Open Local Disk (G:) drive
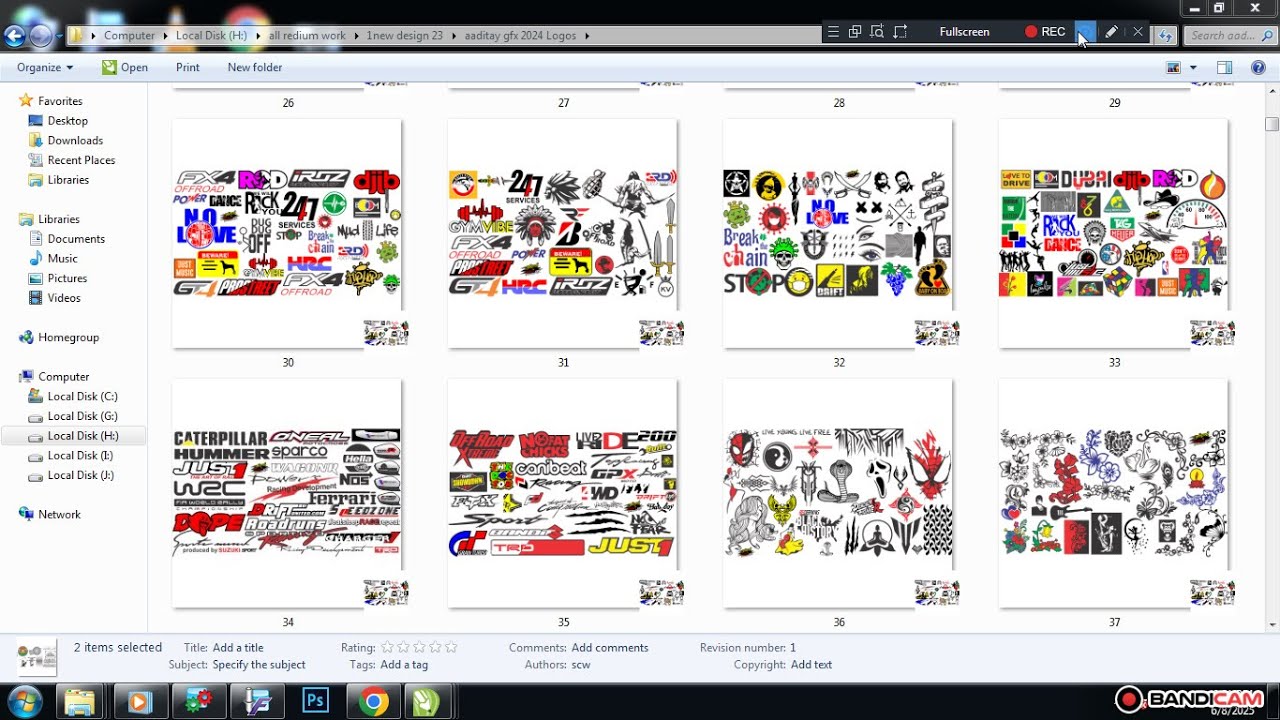1280x720 pixels. (82, 416)
